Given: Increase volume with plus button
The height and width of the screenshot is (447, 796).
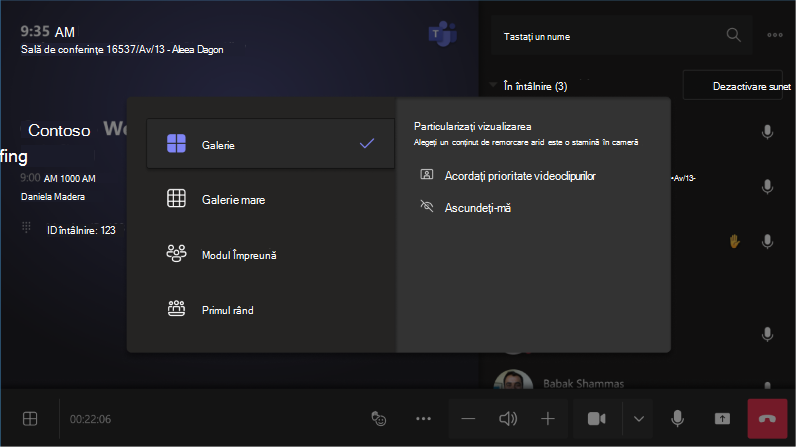Looking at the screenshot, I should click(547, 419).
